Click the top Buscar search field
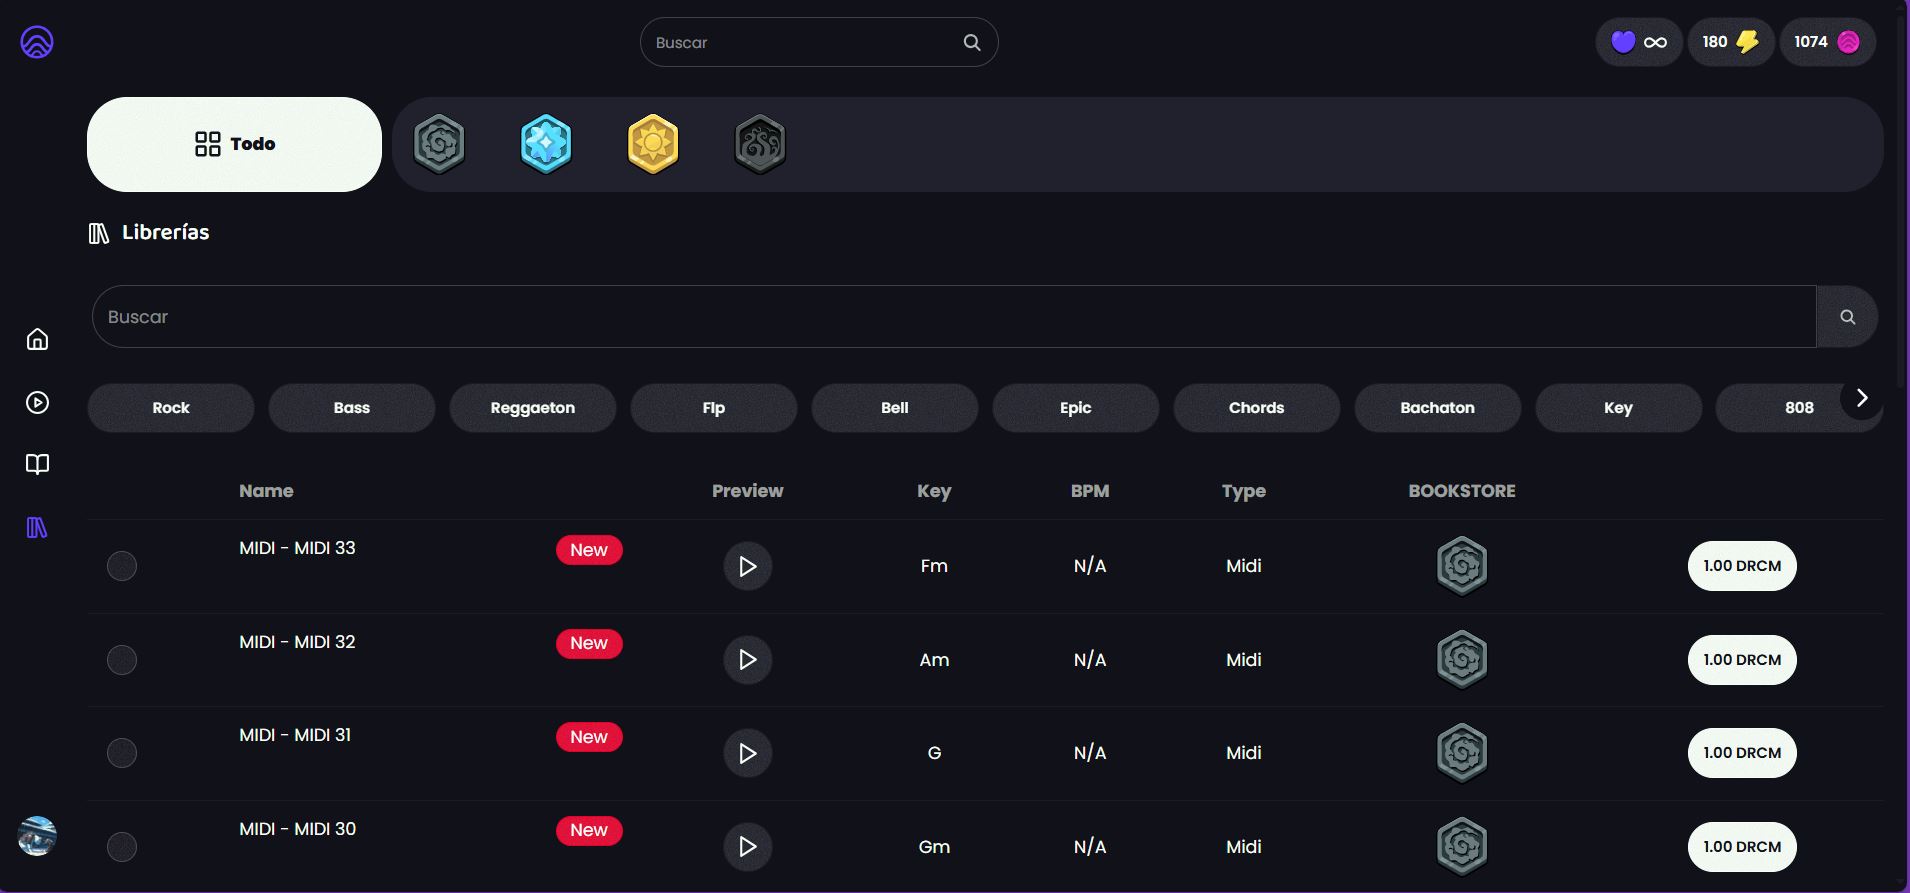The width and height of the screenshot is (1910, 893). coord(805,42)
